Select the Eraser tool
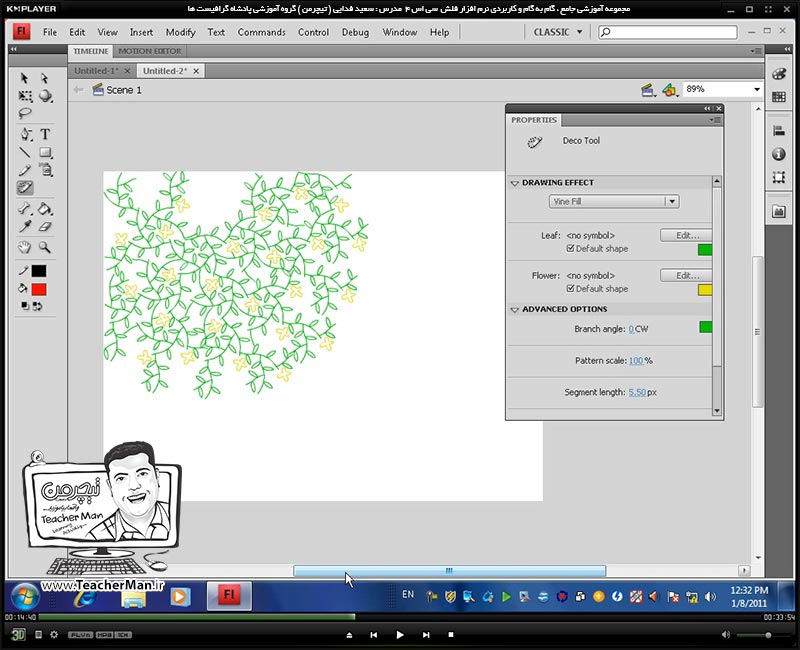 pyautogui.click(x=45, y=227)
